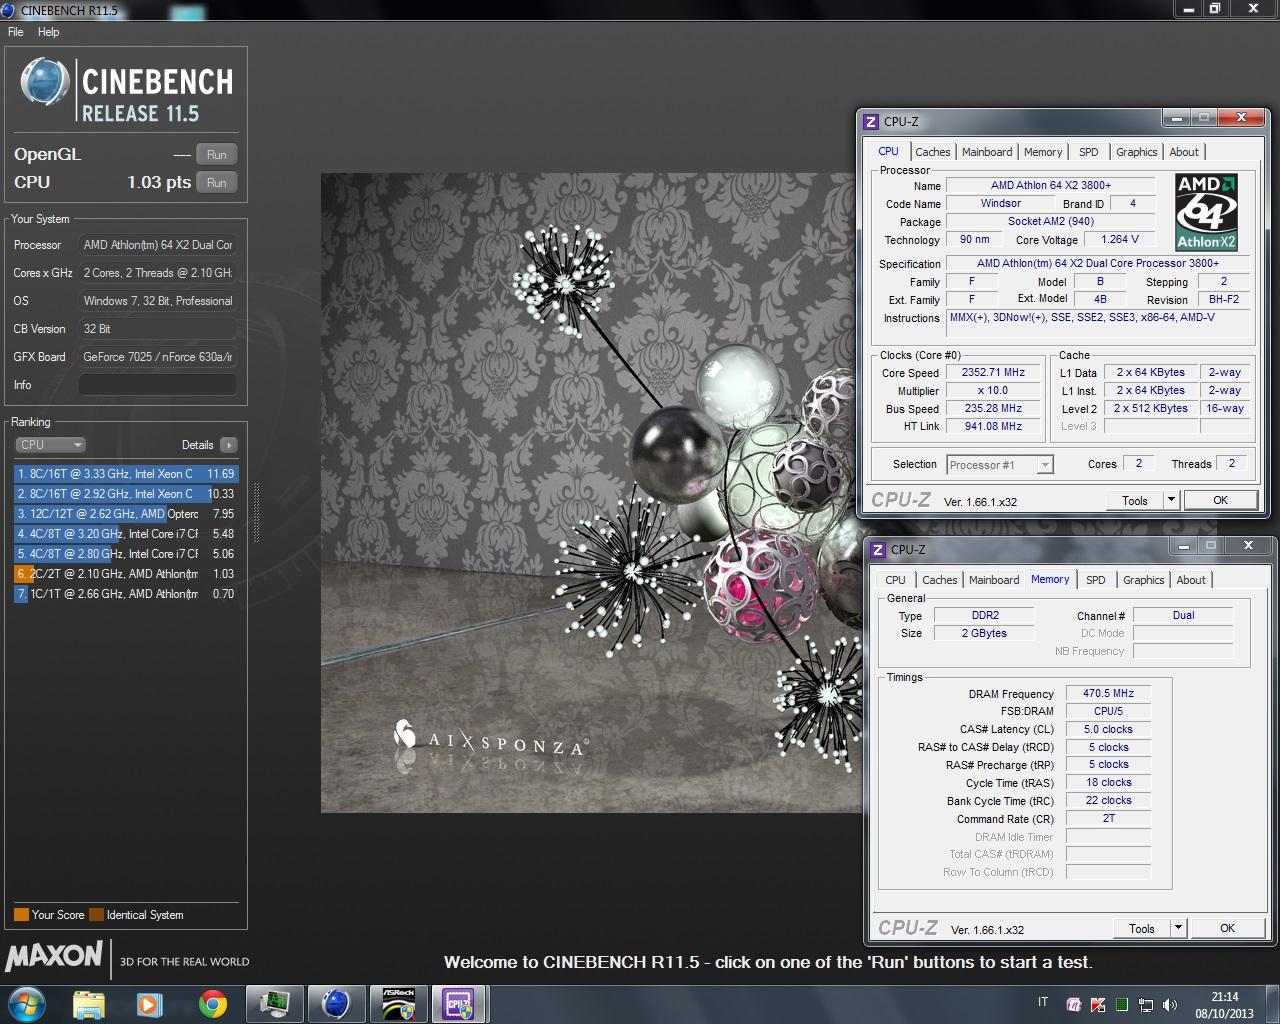Image resolution: width=1280 pixels, height=1024 pixels.
Task: Select ranking entry 2C/2T @ 2.10 GHz
Action: (126, 574)
